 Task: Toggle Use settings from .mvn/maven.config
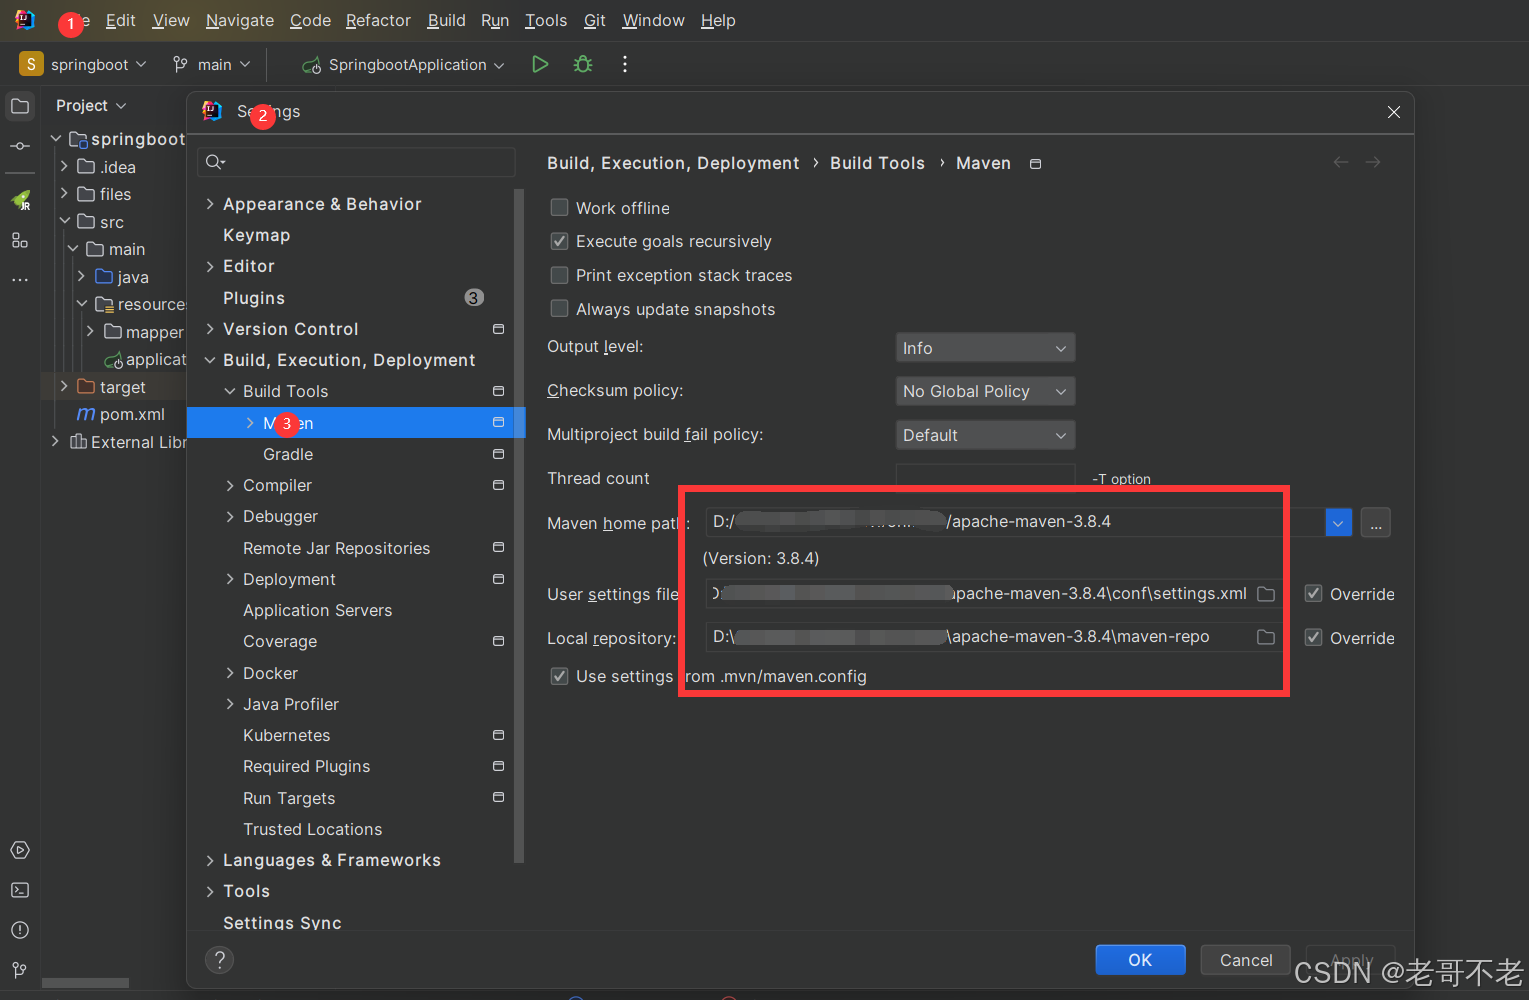pos(560,676)
